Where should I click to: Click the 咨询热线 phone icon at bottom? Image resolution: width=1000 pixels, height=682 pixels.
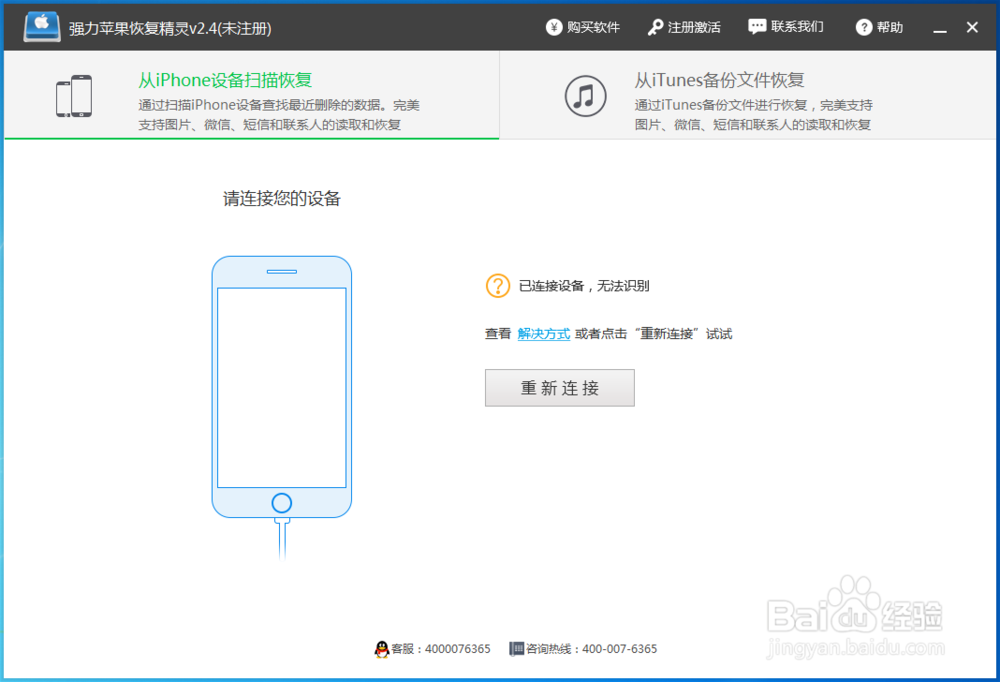(514, 648)
